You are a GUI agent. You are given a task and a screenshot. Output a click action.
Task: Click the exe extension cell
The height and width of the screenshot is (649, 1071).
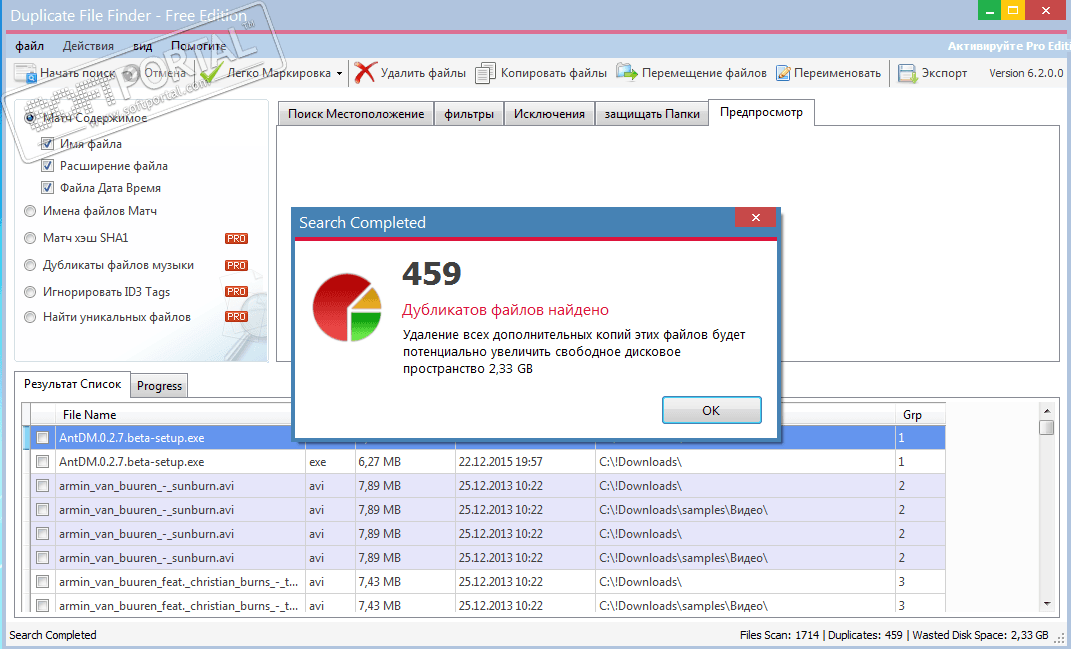[x=331, y=462]
